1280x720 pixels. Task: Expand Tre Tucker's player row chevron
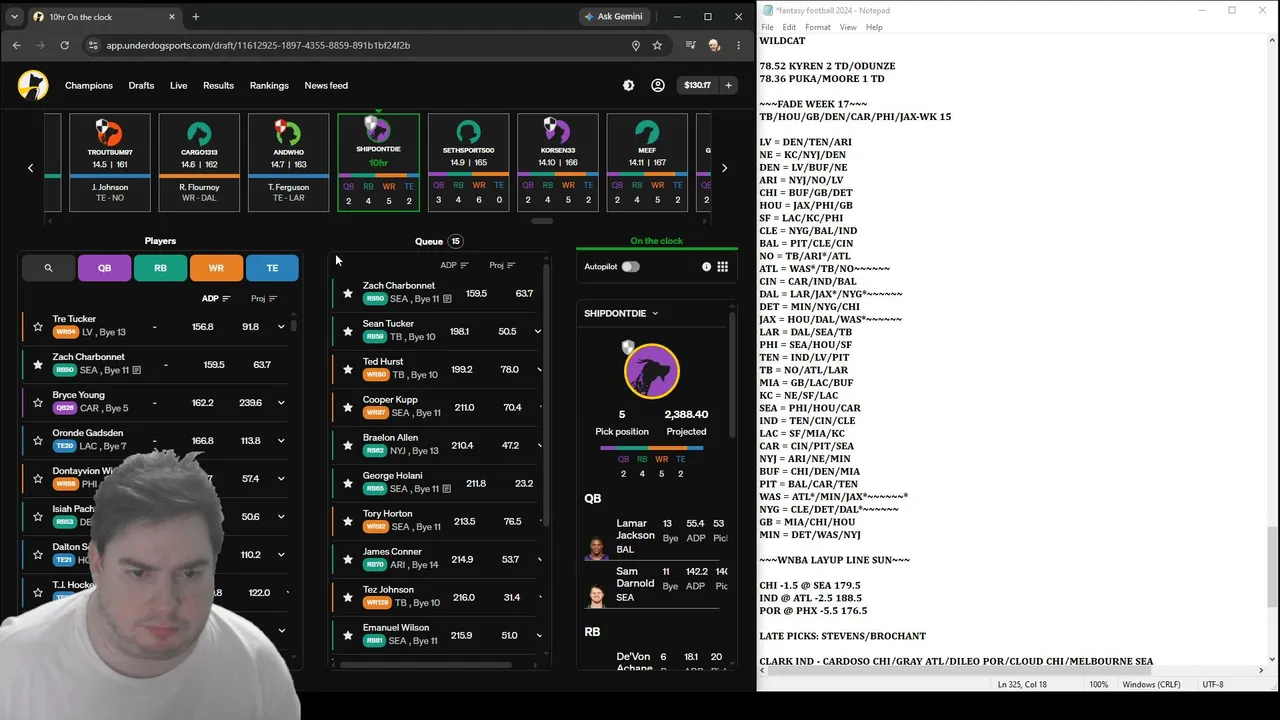pyautogui.click(x=281, y=326)
